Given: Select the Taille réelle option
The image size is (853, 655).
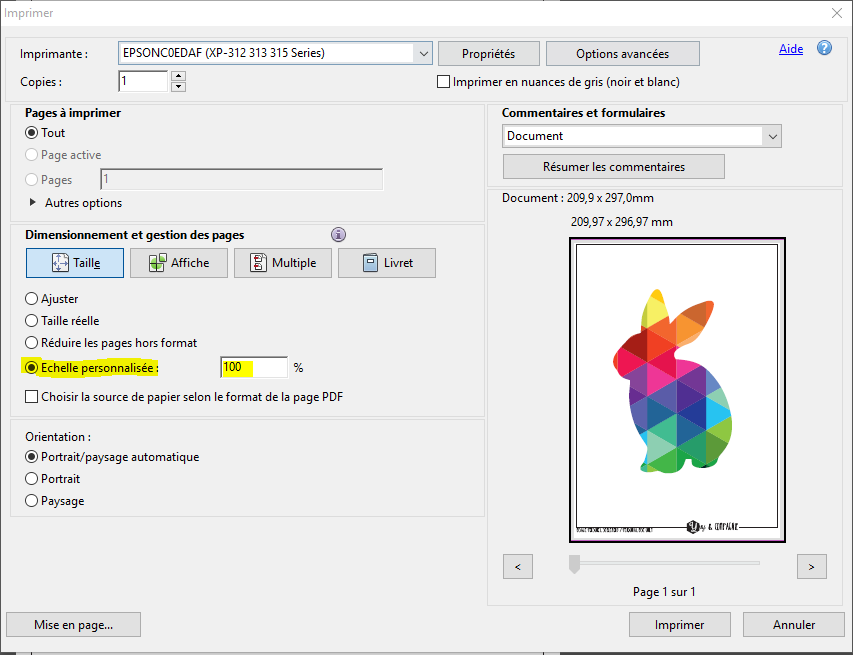Looking at the screenshot, I should [x=32, y=321].
